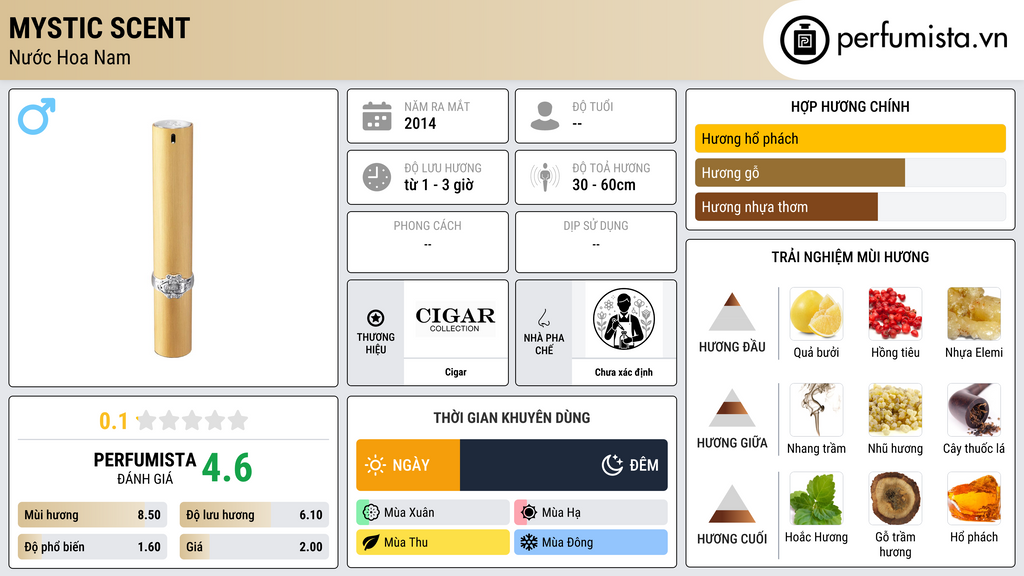Click the Phong cách card
The width and height of the screenshot is (1024, 576).
pyautogui.click(x=428, y=242)
